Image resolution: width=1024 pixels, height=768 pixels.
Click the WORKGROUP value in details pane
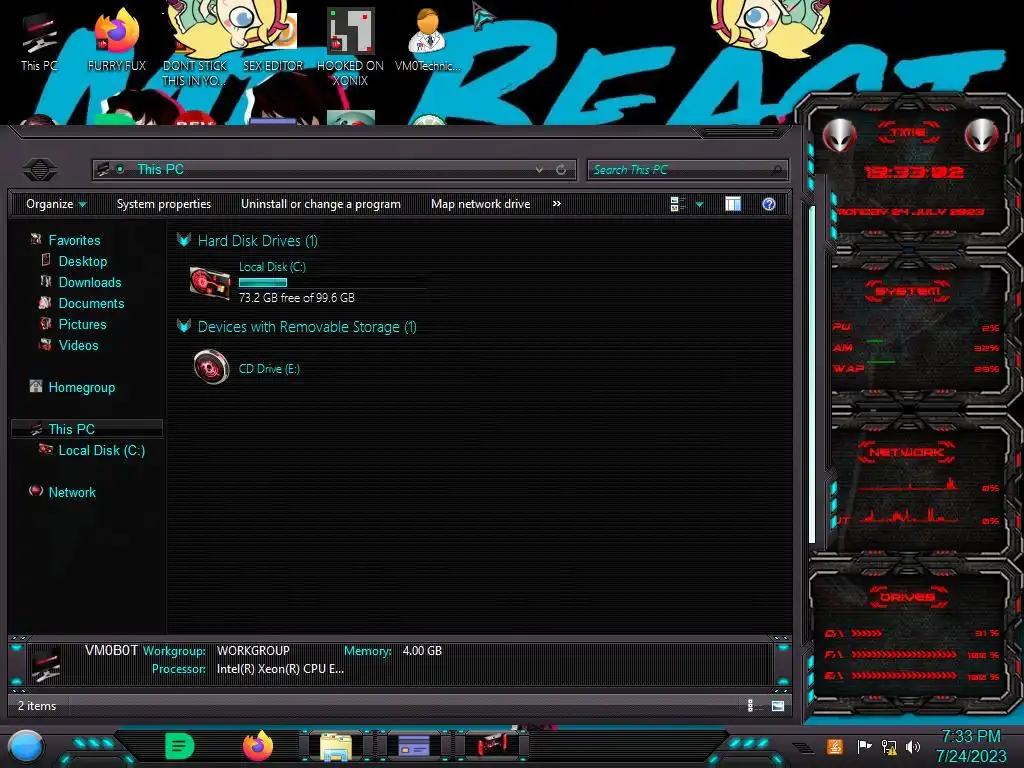pyautogui.click(x=253, y=650)
